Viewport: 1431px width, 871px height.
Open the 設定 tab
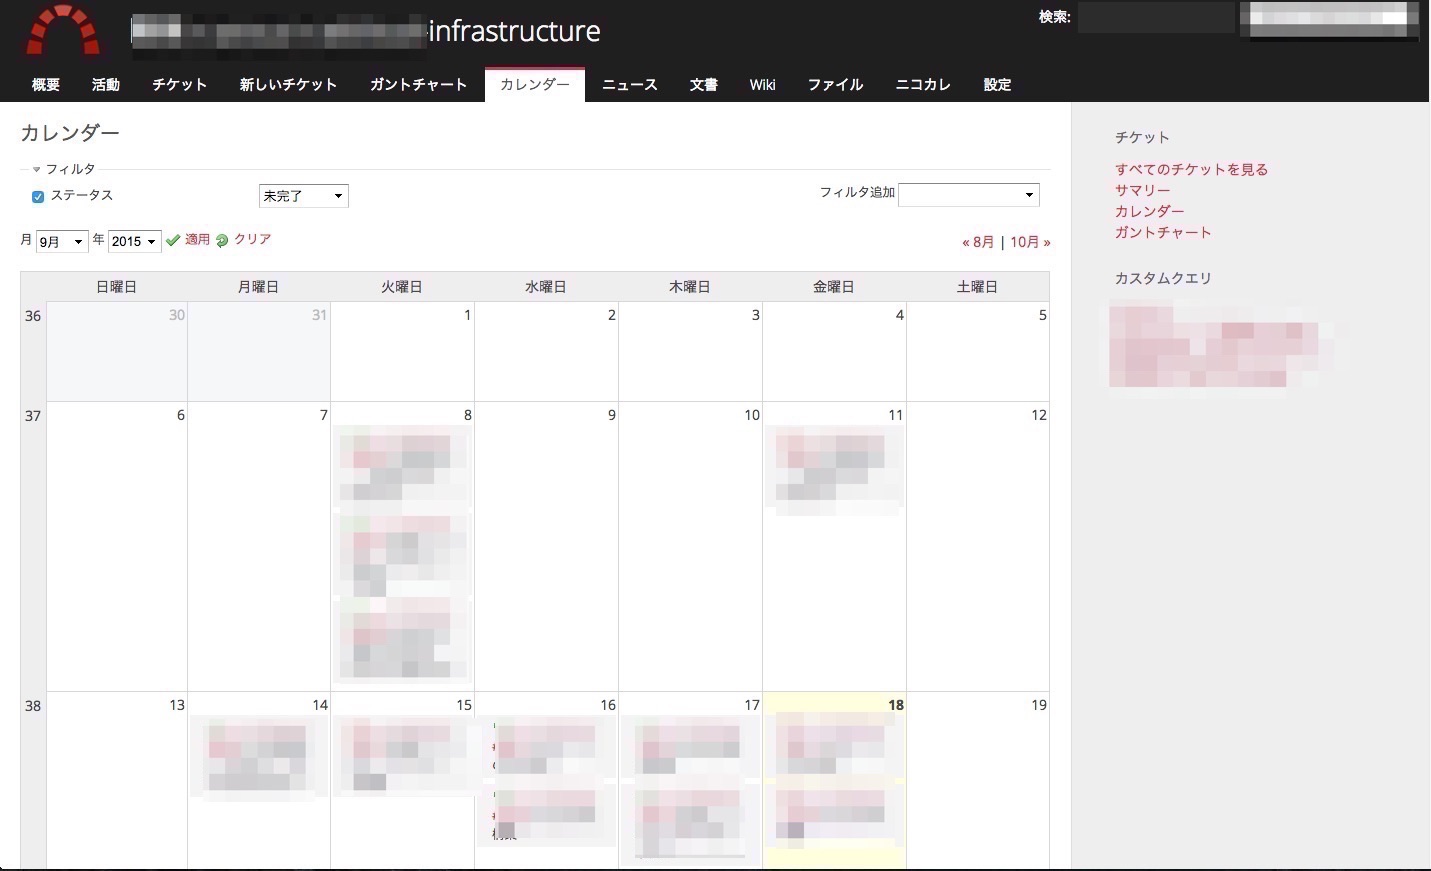[997, 85]
